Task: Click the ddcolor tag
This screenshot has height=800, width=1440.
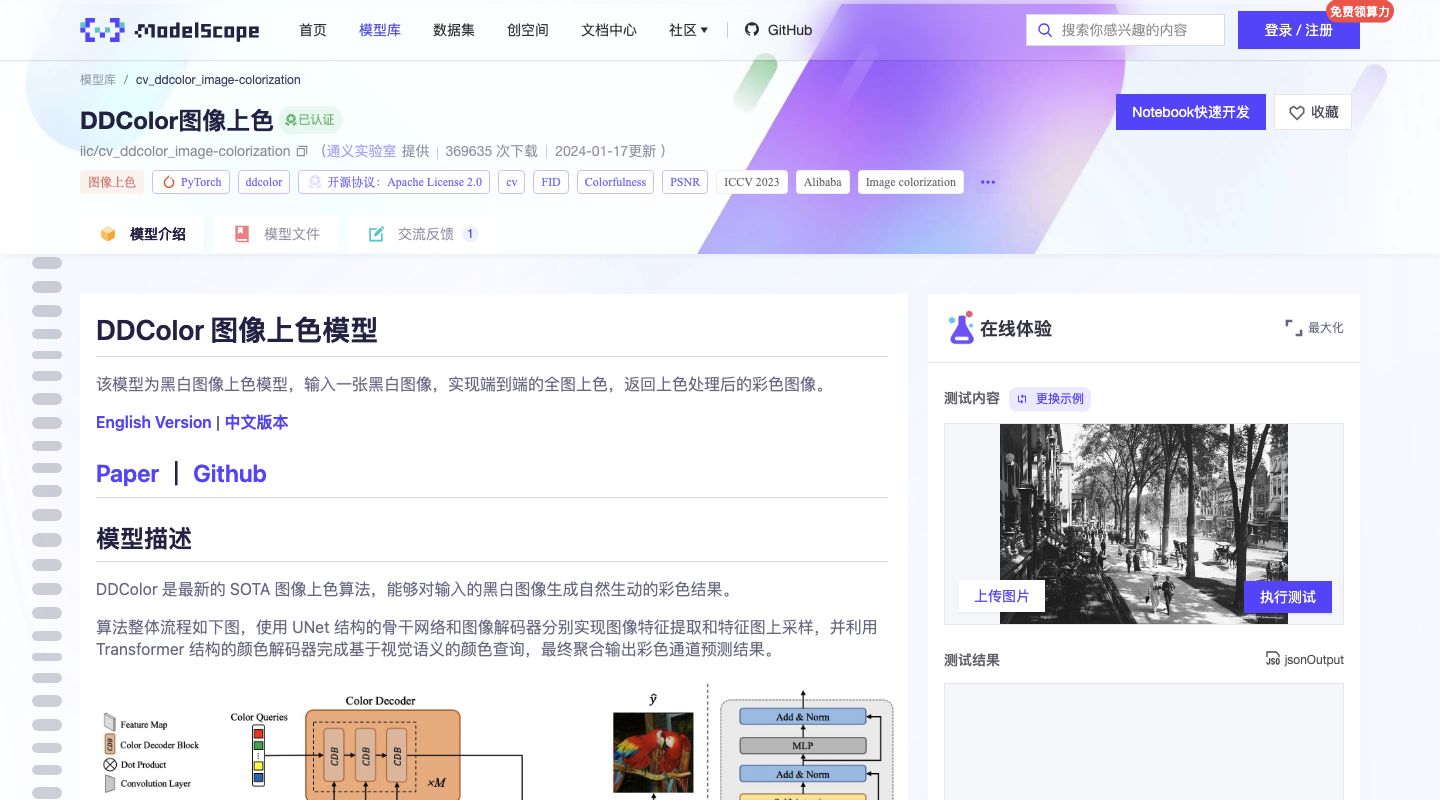Action: (x=264, y=182)
